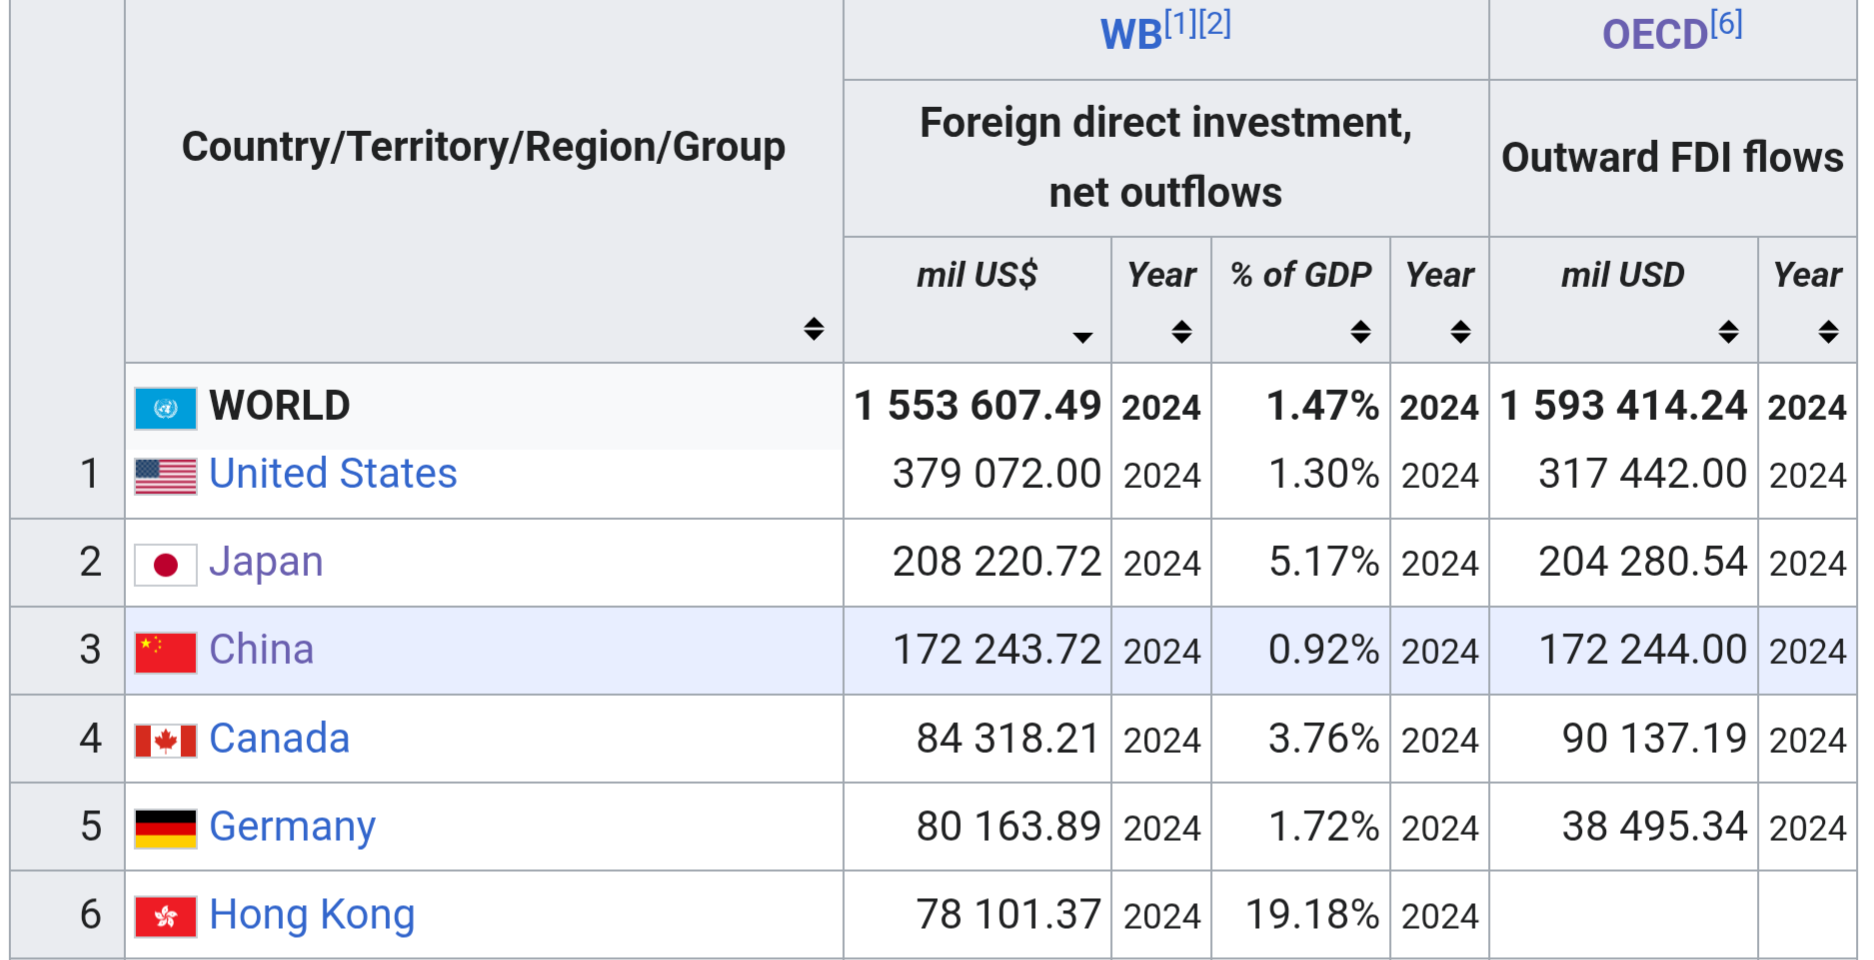Image resolution: width=1874 pixels, height=960 pixels.
Task: Jump to citation reference [6]
Action: click(x=1726, y=23)
